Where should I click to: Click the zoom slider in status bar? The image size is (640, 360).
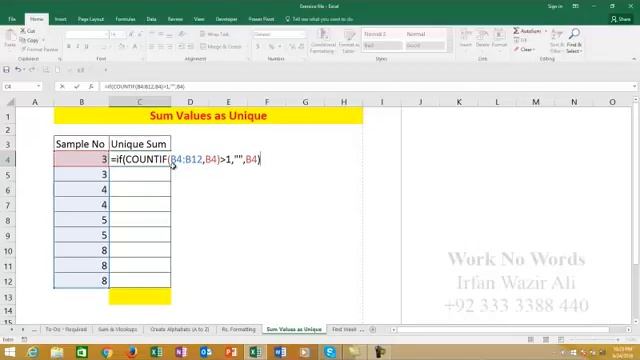coord(595,340)
